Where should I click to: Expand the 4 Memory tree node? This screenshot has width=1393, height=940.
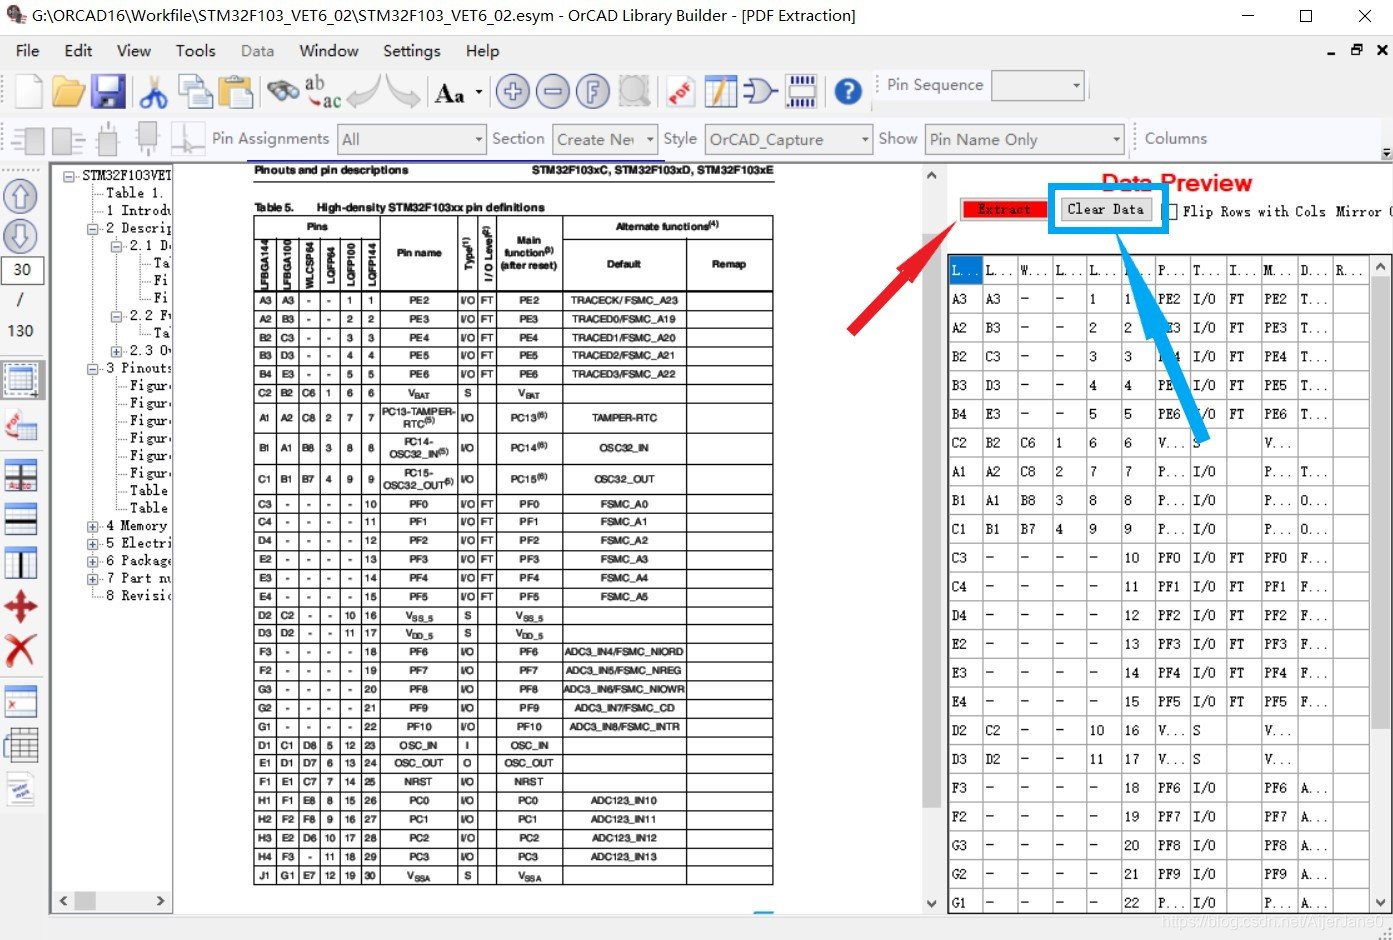(x=93, y=526)
